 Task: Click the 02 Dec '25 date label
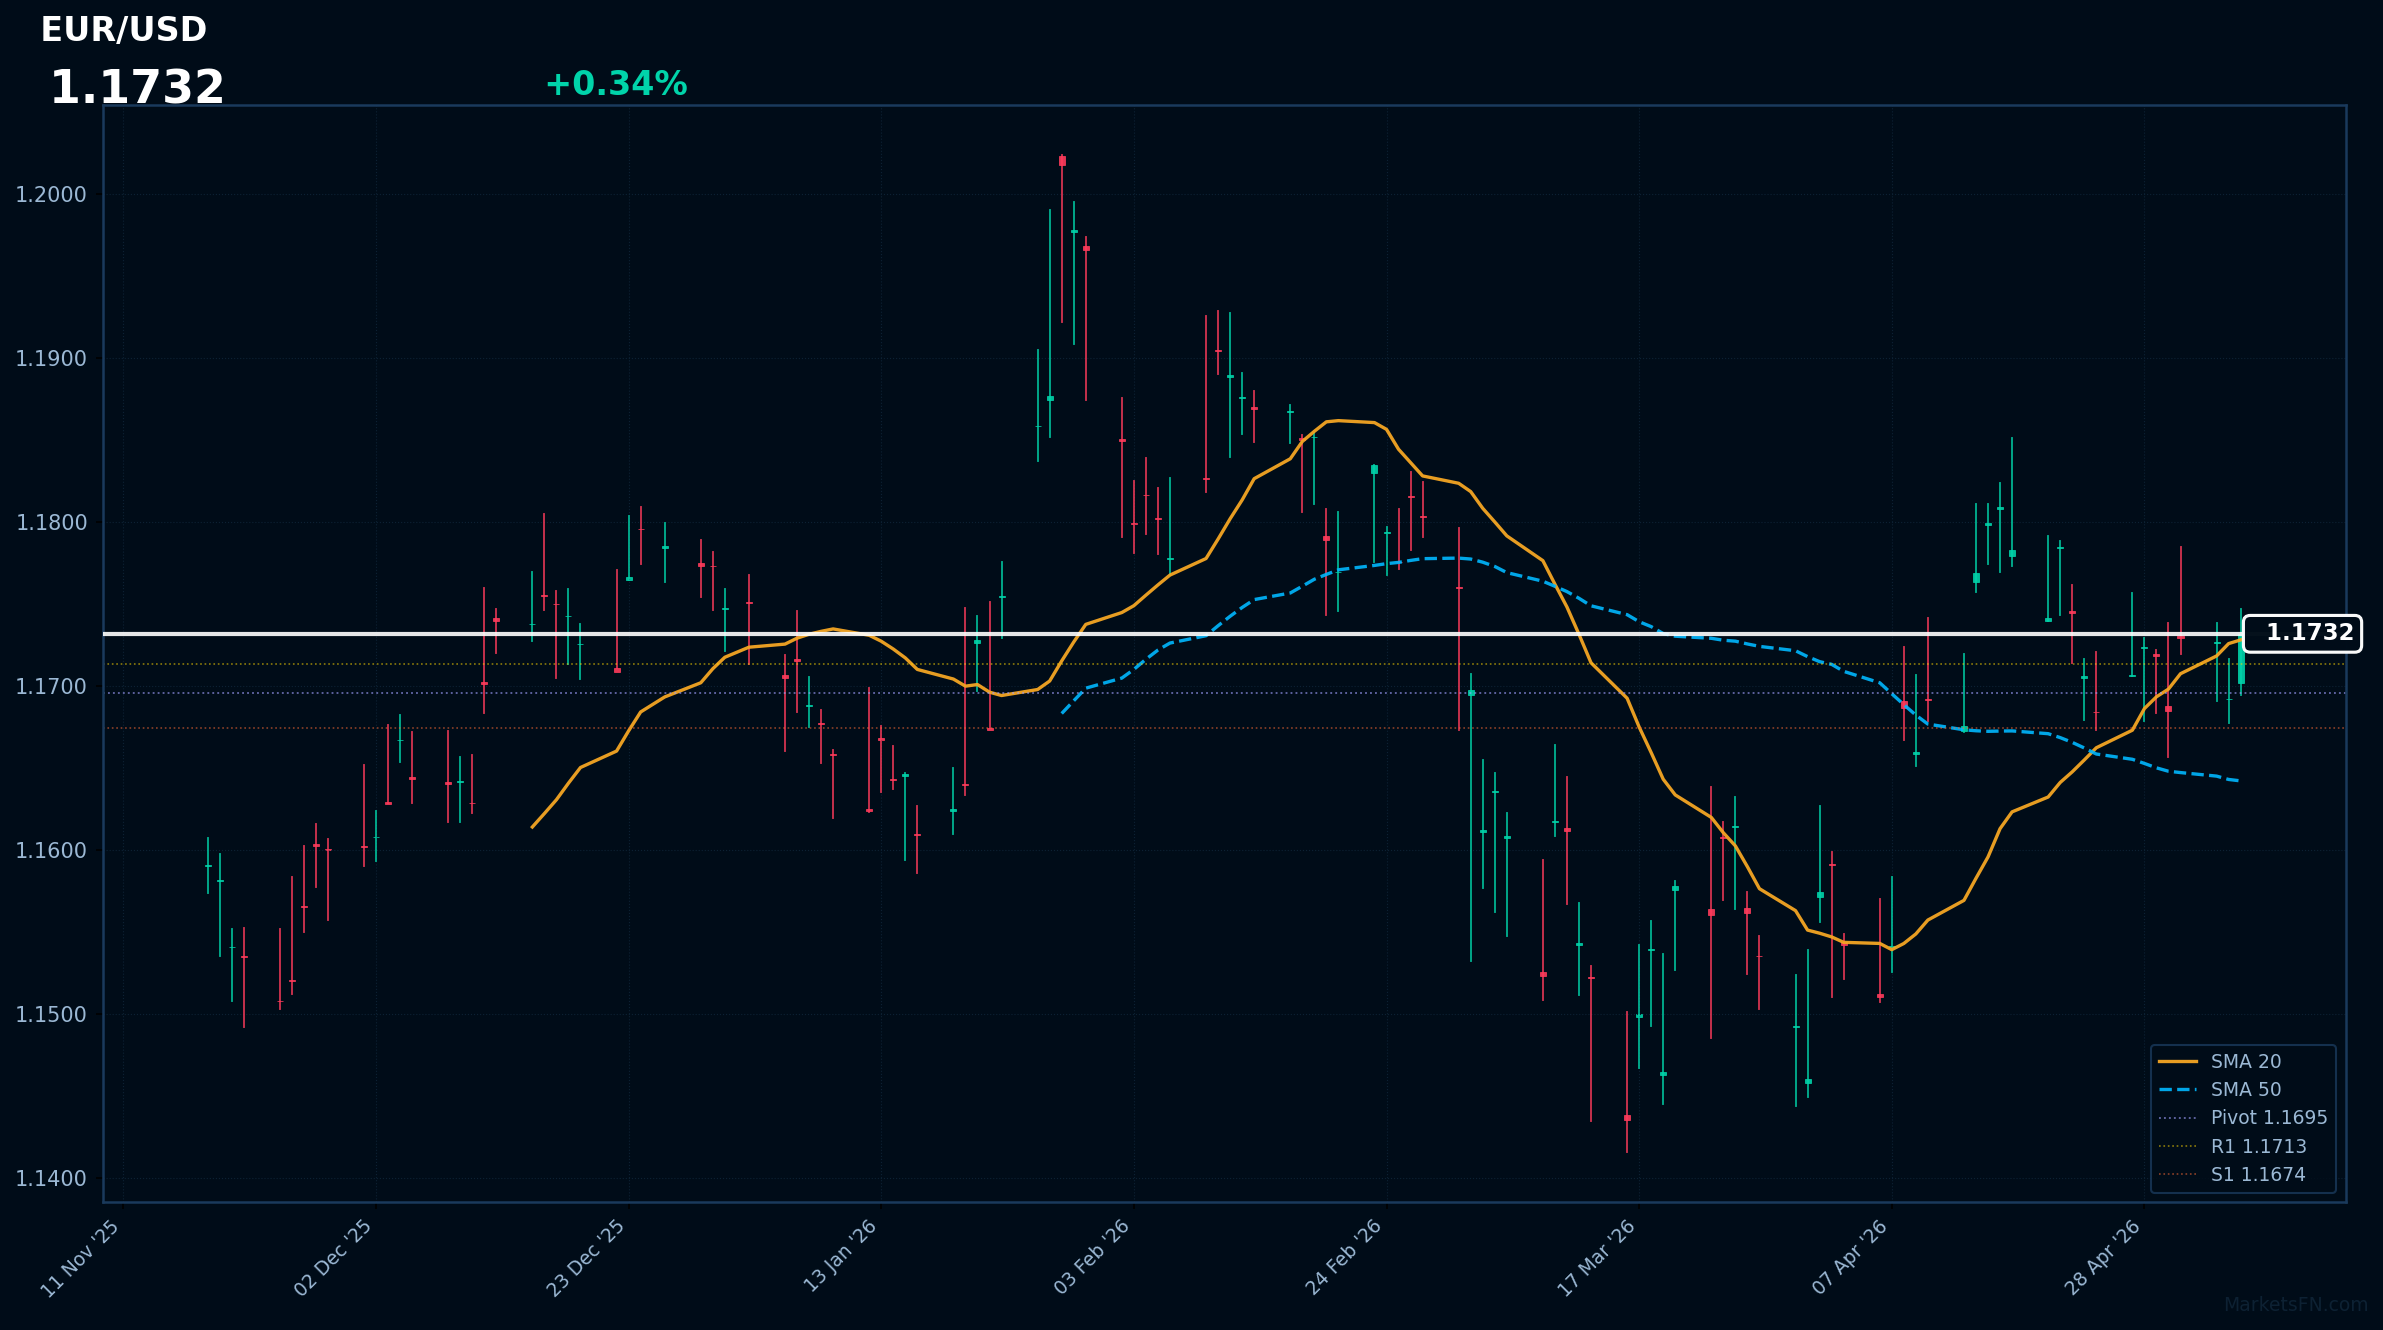[x=333, y=1259]
